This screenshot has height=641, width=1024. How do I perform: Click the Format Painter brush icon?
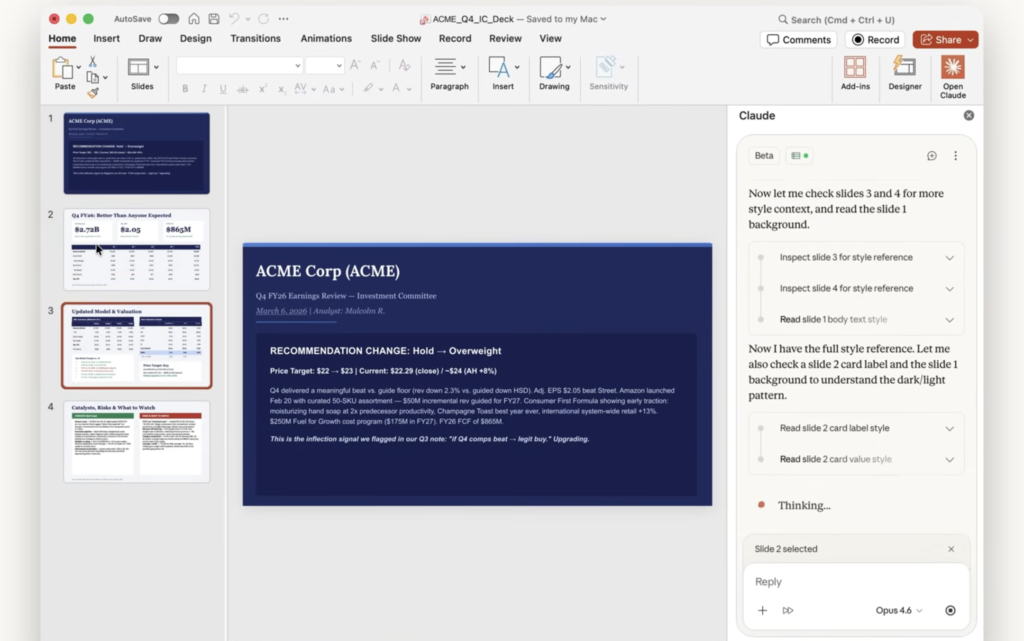point(93,93)
